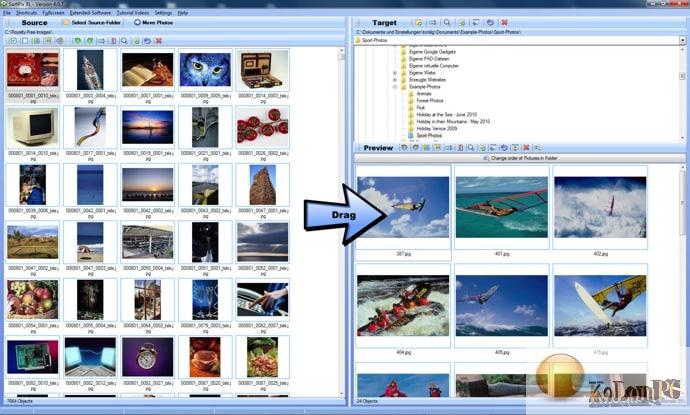
Task: Collapse the Example-Photos folder node
Action: pos(395,87)
